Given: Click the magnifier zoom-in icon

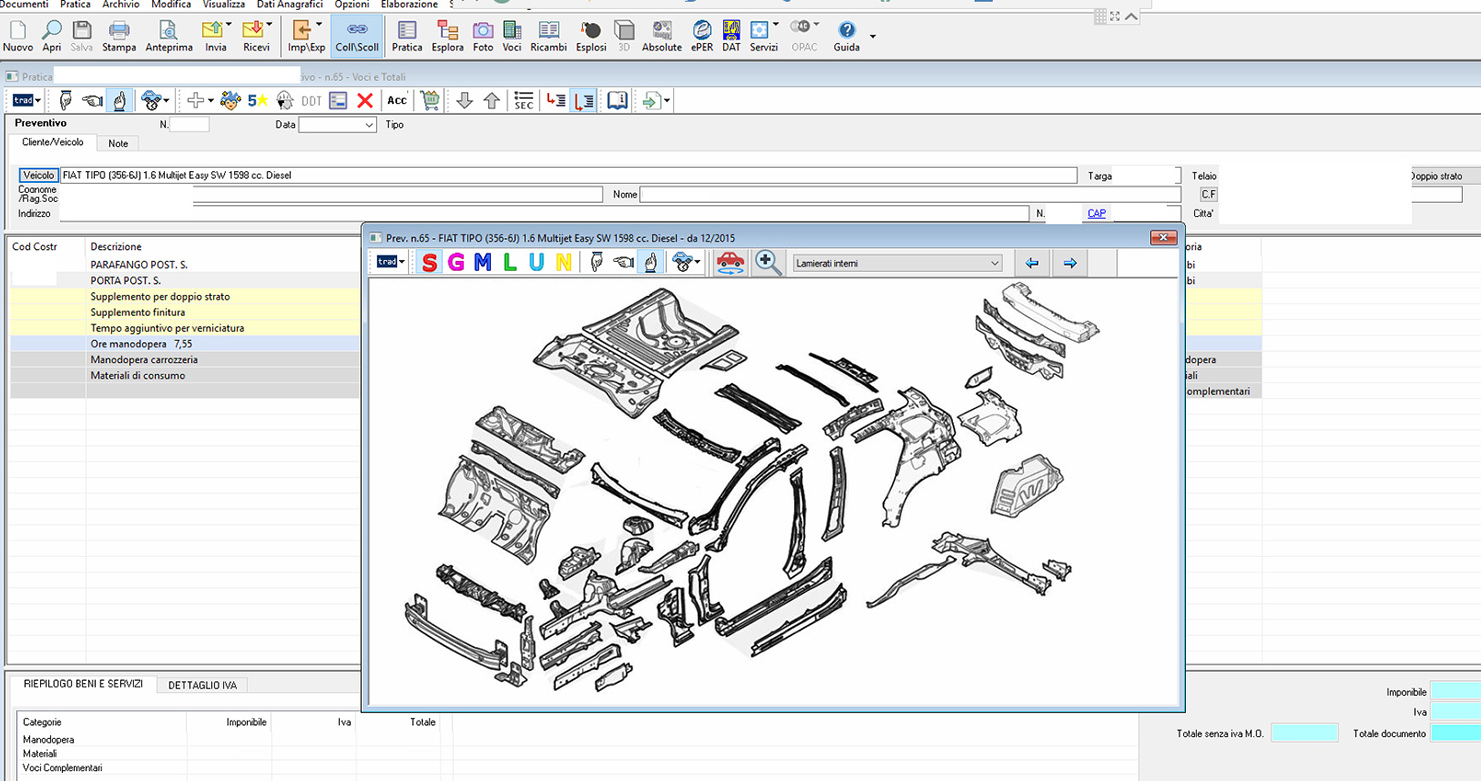Looking at the screenshot, I should [768, 262].
